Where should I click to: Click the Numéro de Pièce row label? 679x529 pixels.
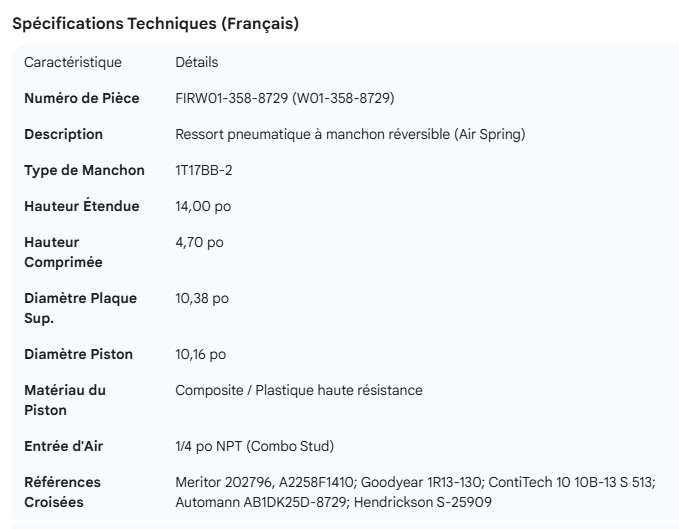pos(81,98)
